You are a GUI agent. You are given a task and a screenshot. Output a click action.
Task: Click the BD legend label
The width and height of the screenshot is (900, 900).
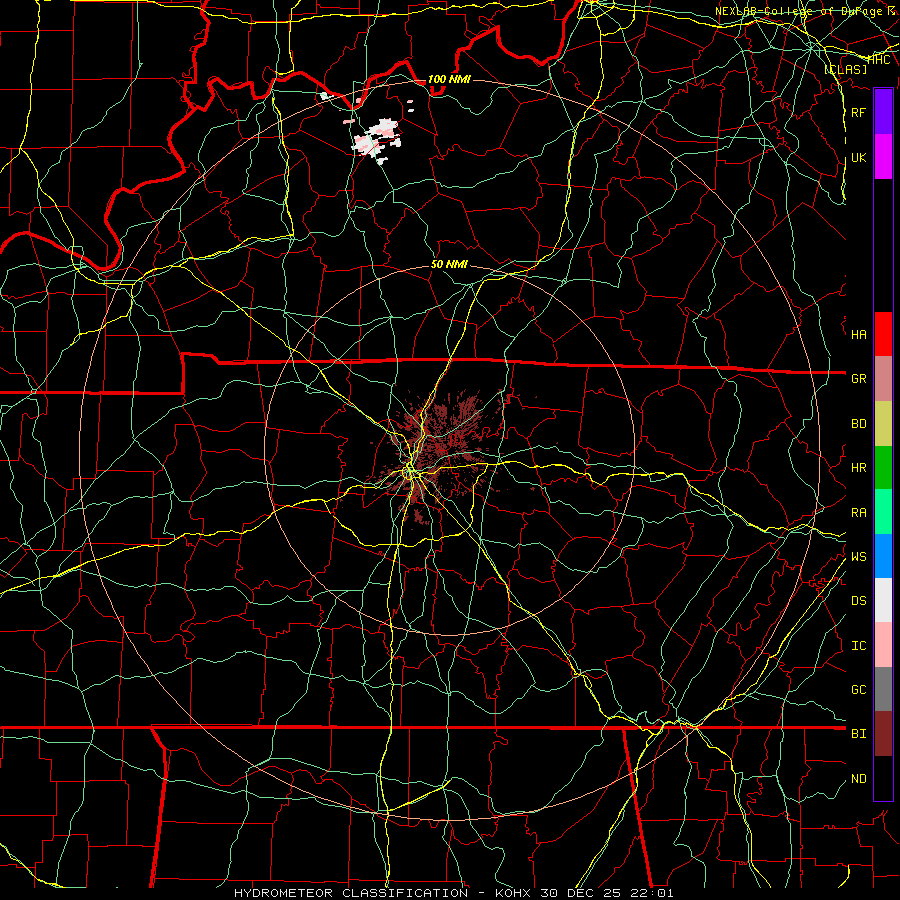(x=859, y=424)
